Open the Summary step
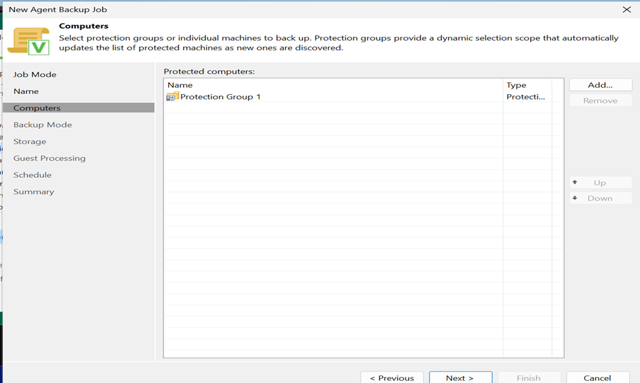 click(33, 192)
